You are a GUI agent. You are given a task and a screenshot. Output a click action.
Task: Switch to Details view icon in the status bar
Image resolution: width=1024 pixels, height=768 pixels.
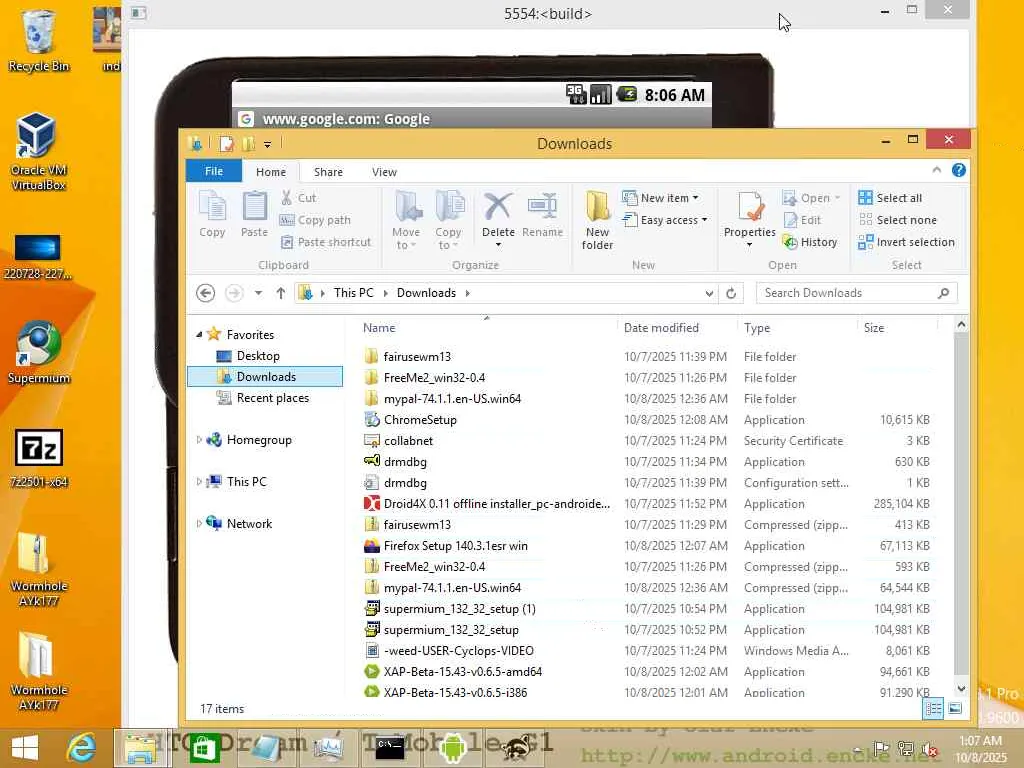(x=933, y=709)
